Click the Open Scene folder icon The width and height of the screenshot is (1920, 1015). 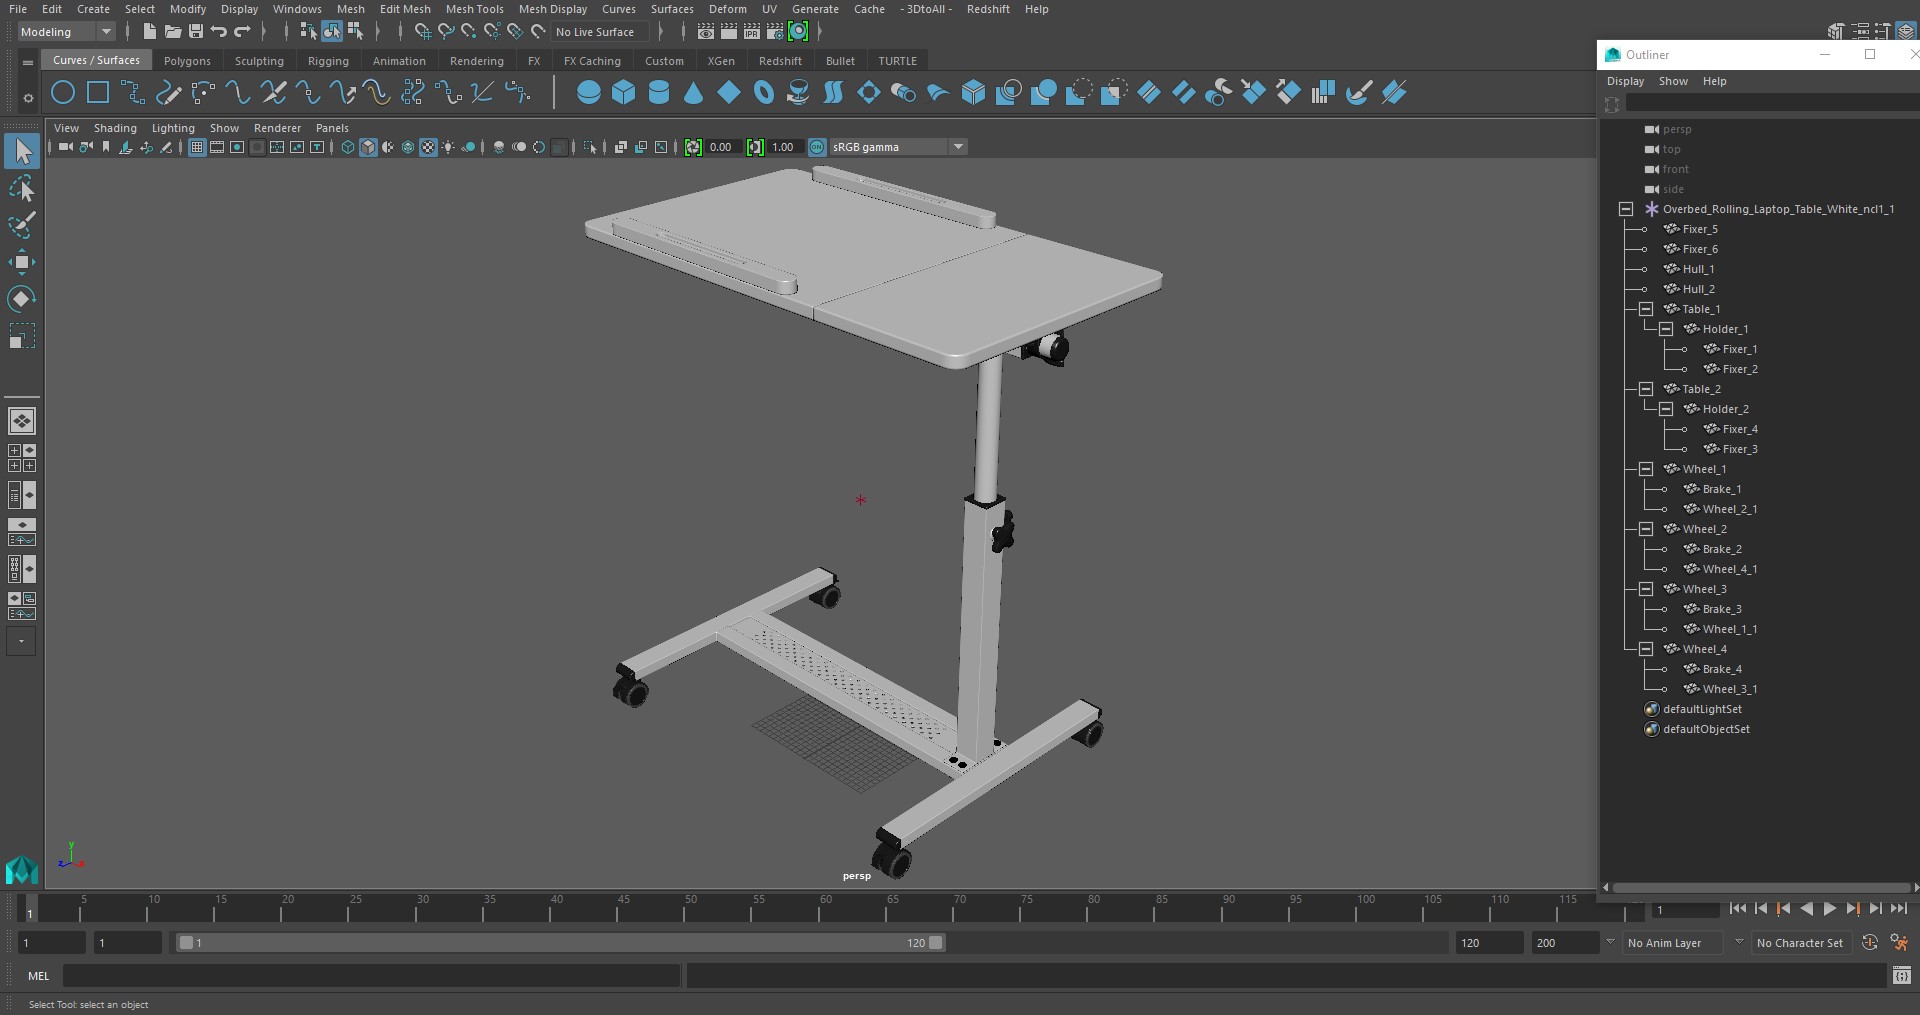click(x=172, y=32)
